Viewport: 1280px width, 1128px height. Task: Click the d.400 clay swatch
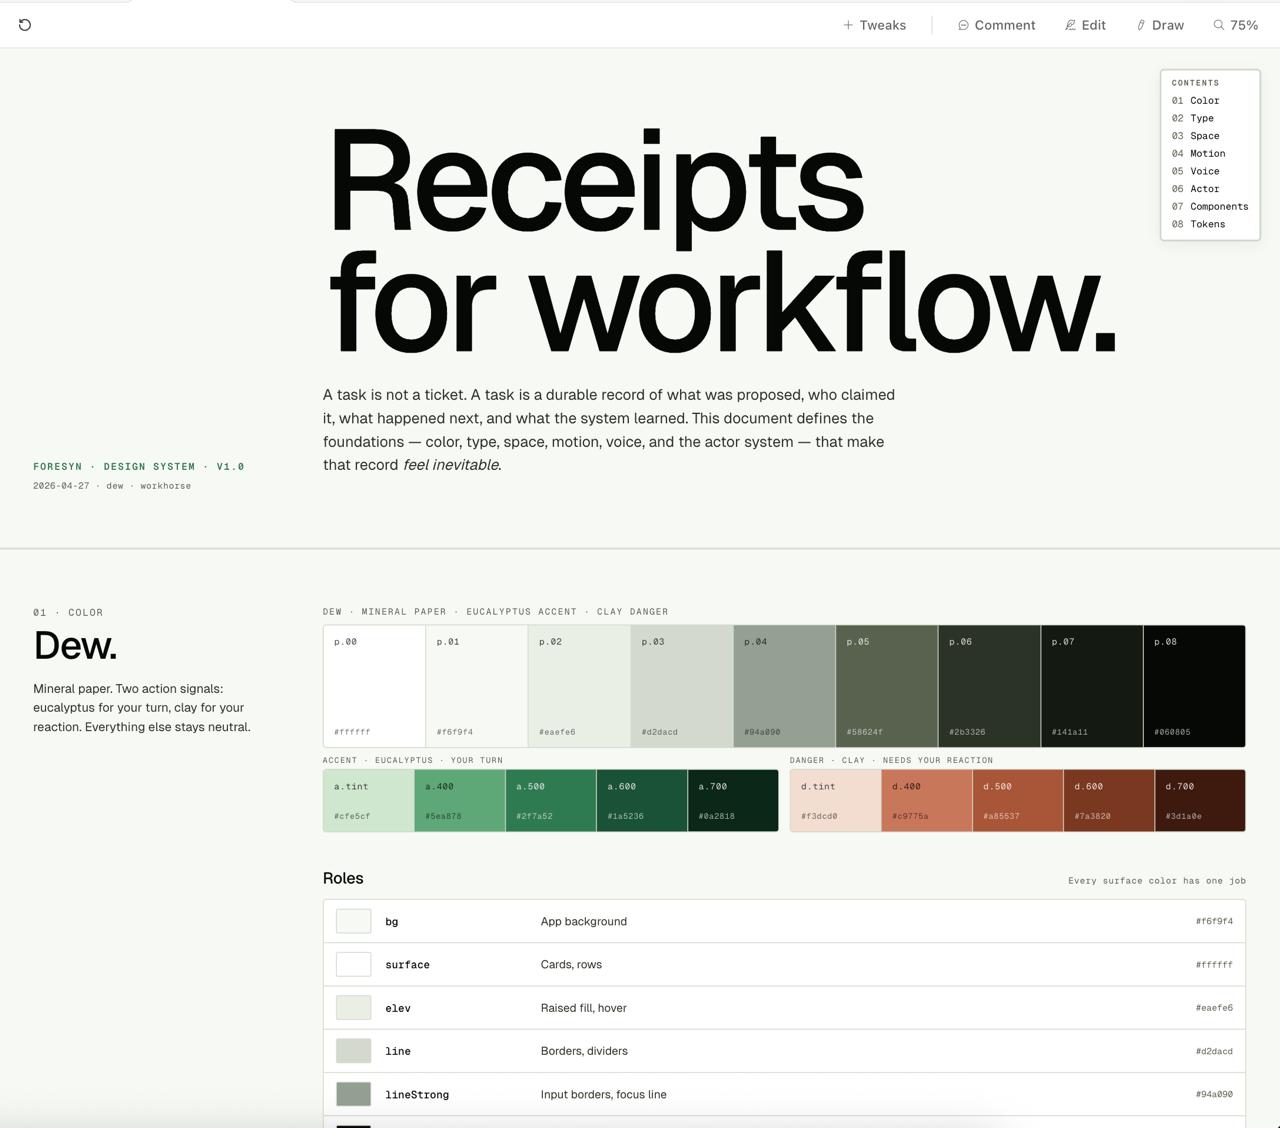927,801
